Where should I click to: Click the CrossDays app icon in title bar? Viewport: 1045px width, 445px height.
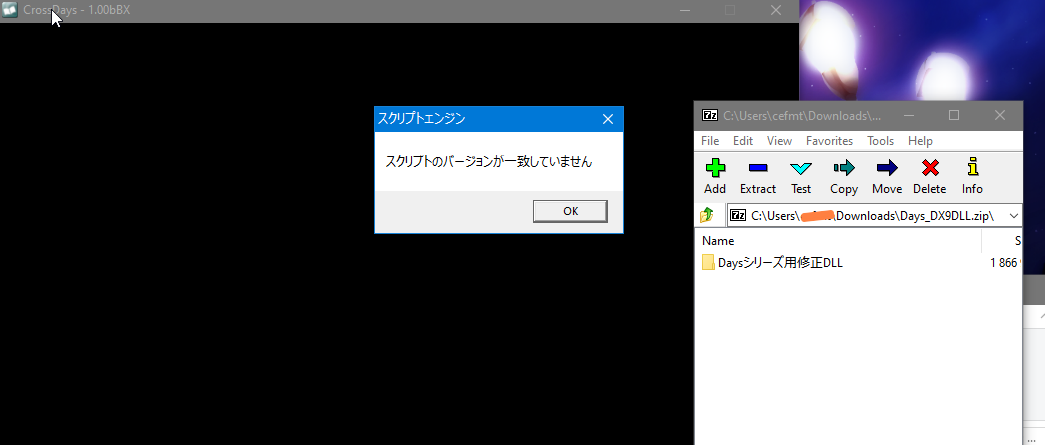[x=10, y=10]
